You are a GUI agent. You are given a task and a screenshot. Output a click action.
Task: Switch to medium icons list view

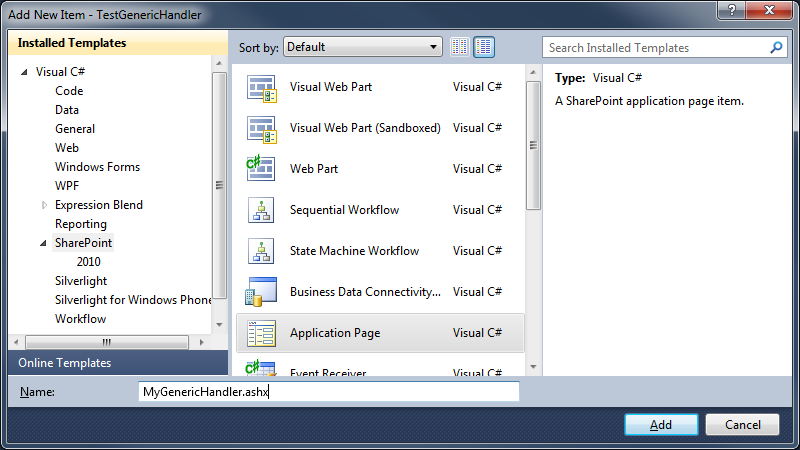pos(484,47)
